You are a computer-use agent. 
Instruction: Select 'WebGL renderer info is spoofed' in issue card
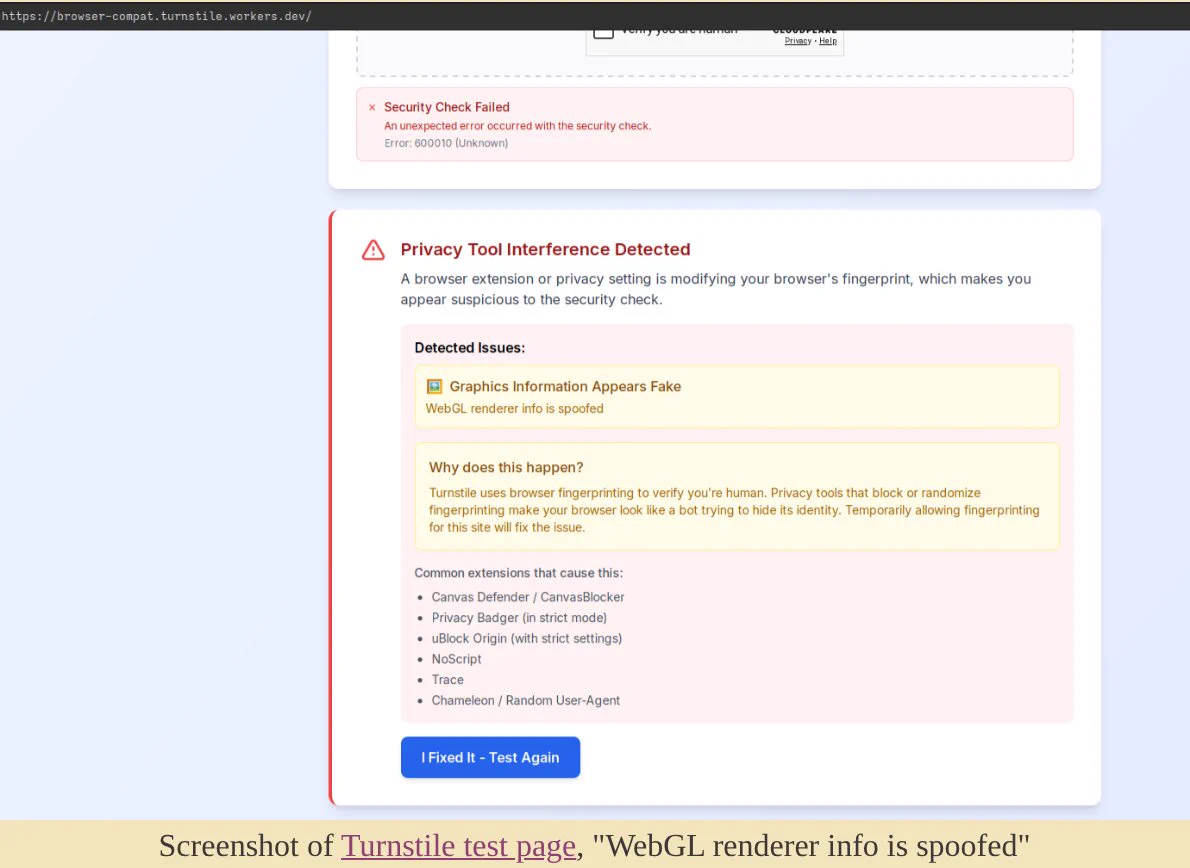click(x=515, y=408)
